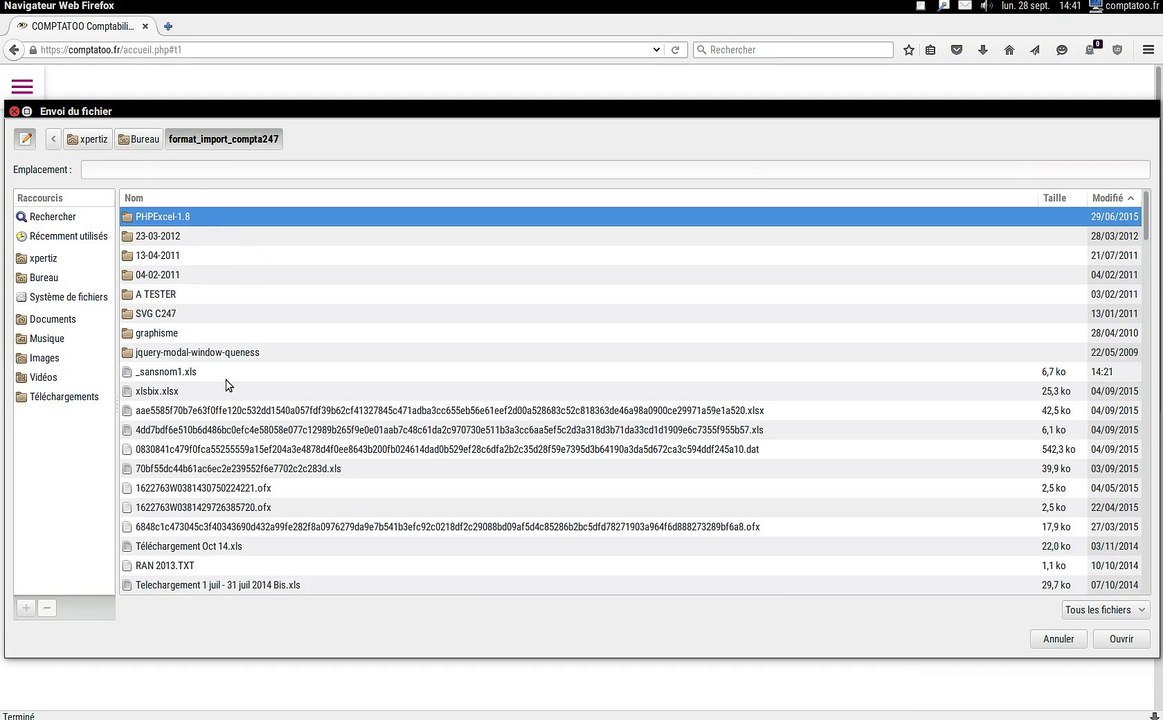Add bookmark with plus button
This screenshot has height=720, width=1163.
[x=26, y=608]
